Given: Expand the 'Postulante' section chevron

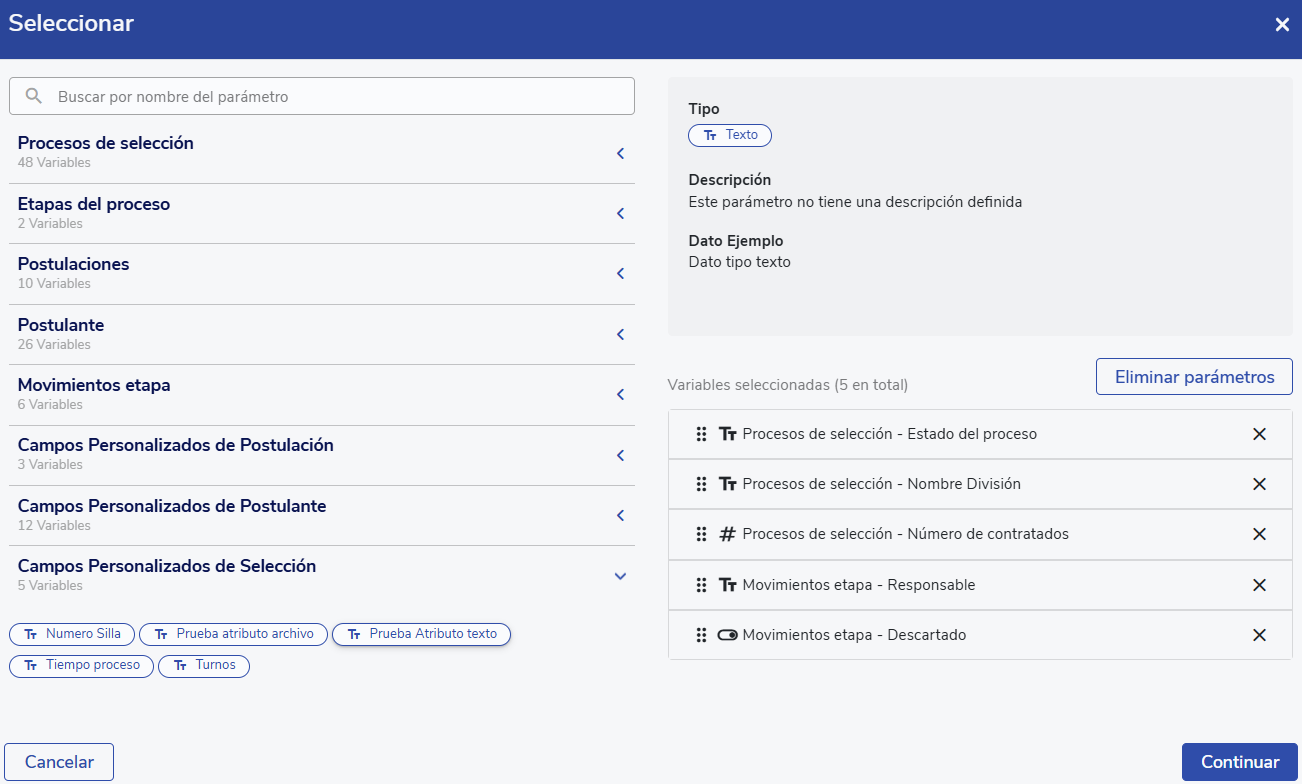Looking at the screenshot, I should (620, 334).
